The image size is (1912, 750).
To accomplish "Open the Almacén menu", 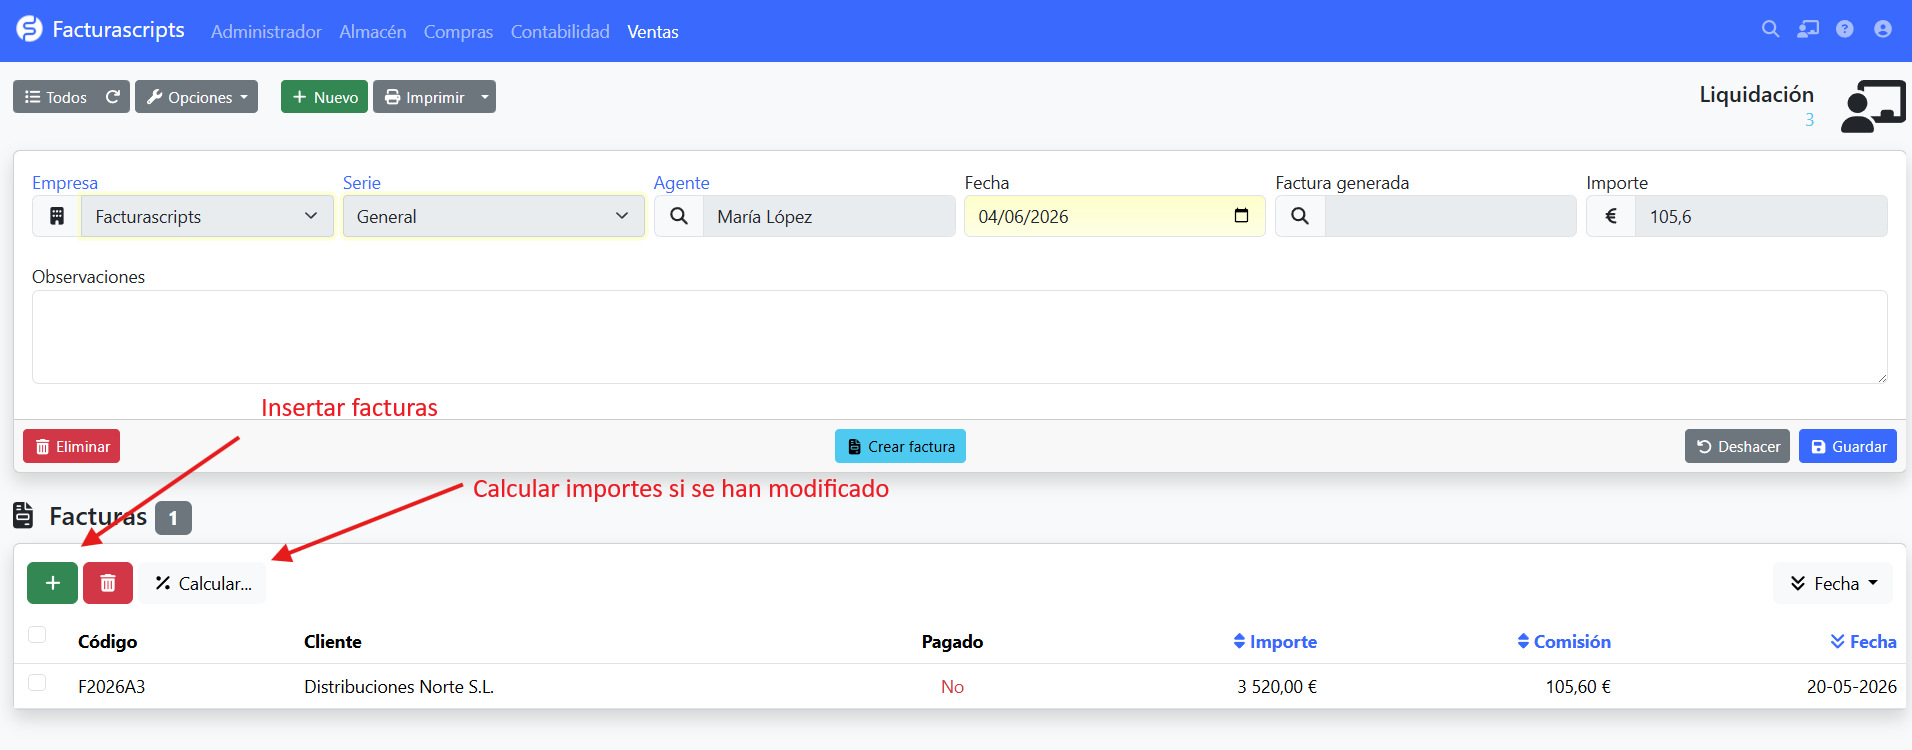I will [x=373, y=32].
